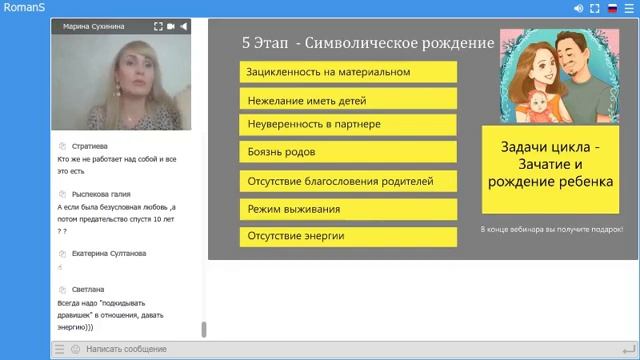Click slide item Боязнь родов
Viewport: 640px width, 360px height.
[348, 152]
